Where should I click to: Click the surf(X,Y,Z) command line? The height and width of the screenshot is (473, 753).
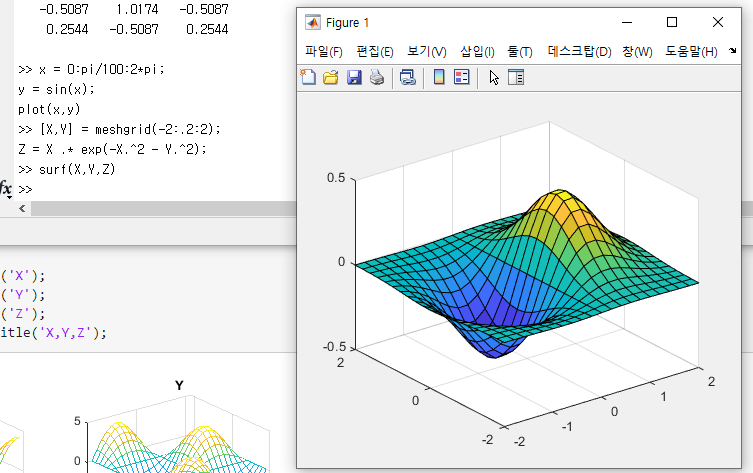[67, 169]
